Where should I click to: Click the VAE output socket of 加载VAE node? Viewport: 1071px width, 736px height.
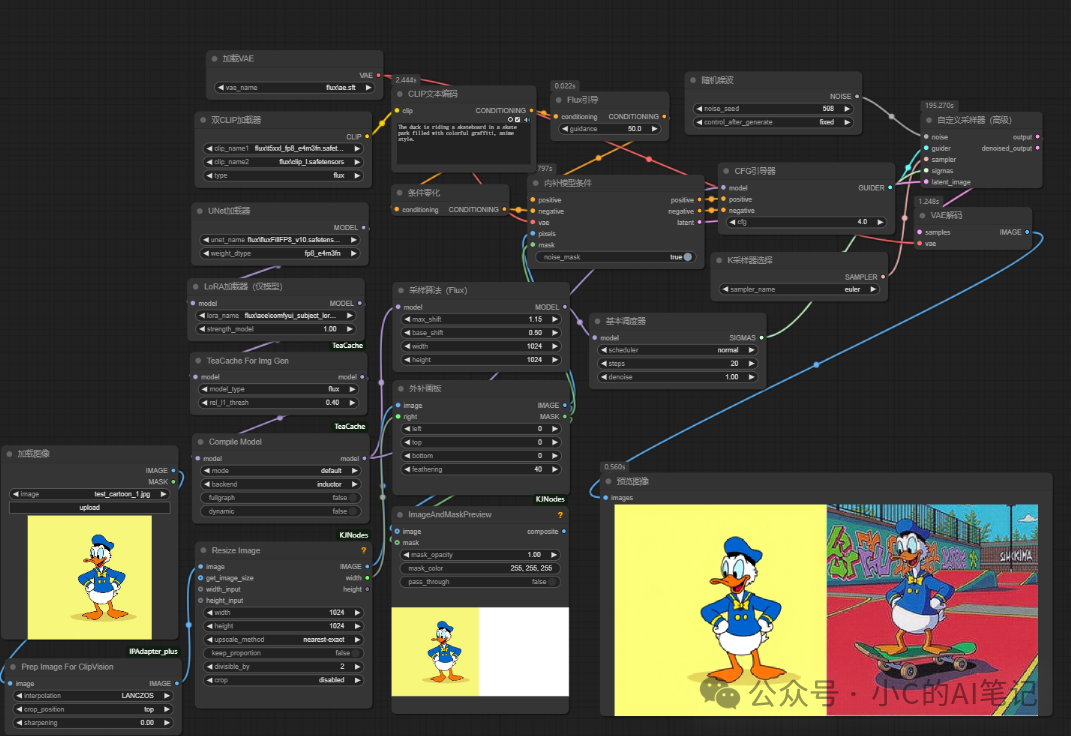tap(379, 76)
